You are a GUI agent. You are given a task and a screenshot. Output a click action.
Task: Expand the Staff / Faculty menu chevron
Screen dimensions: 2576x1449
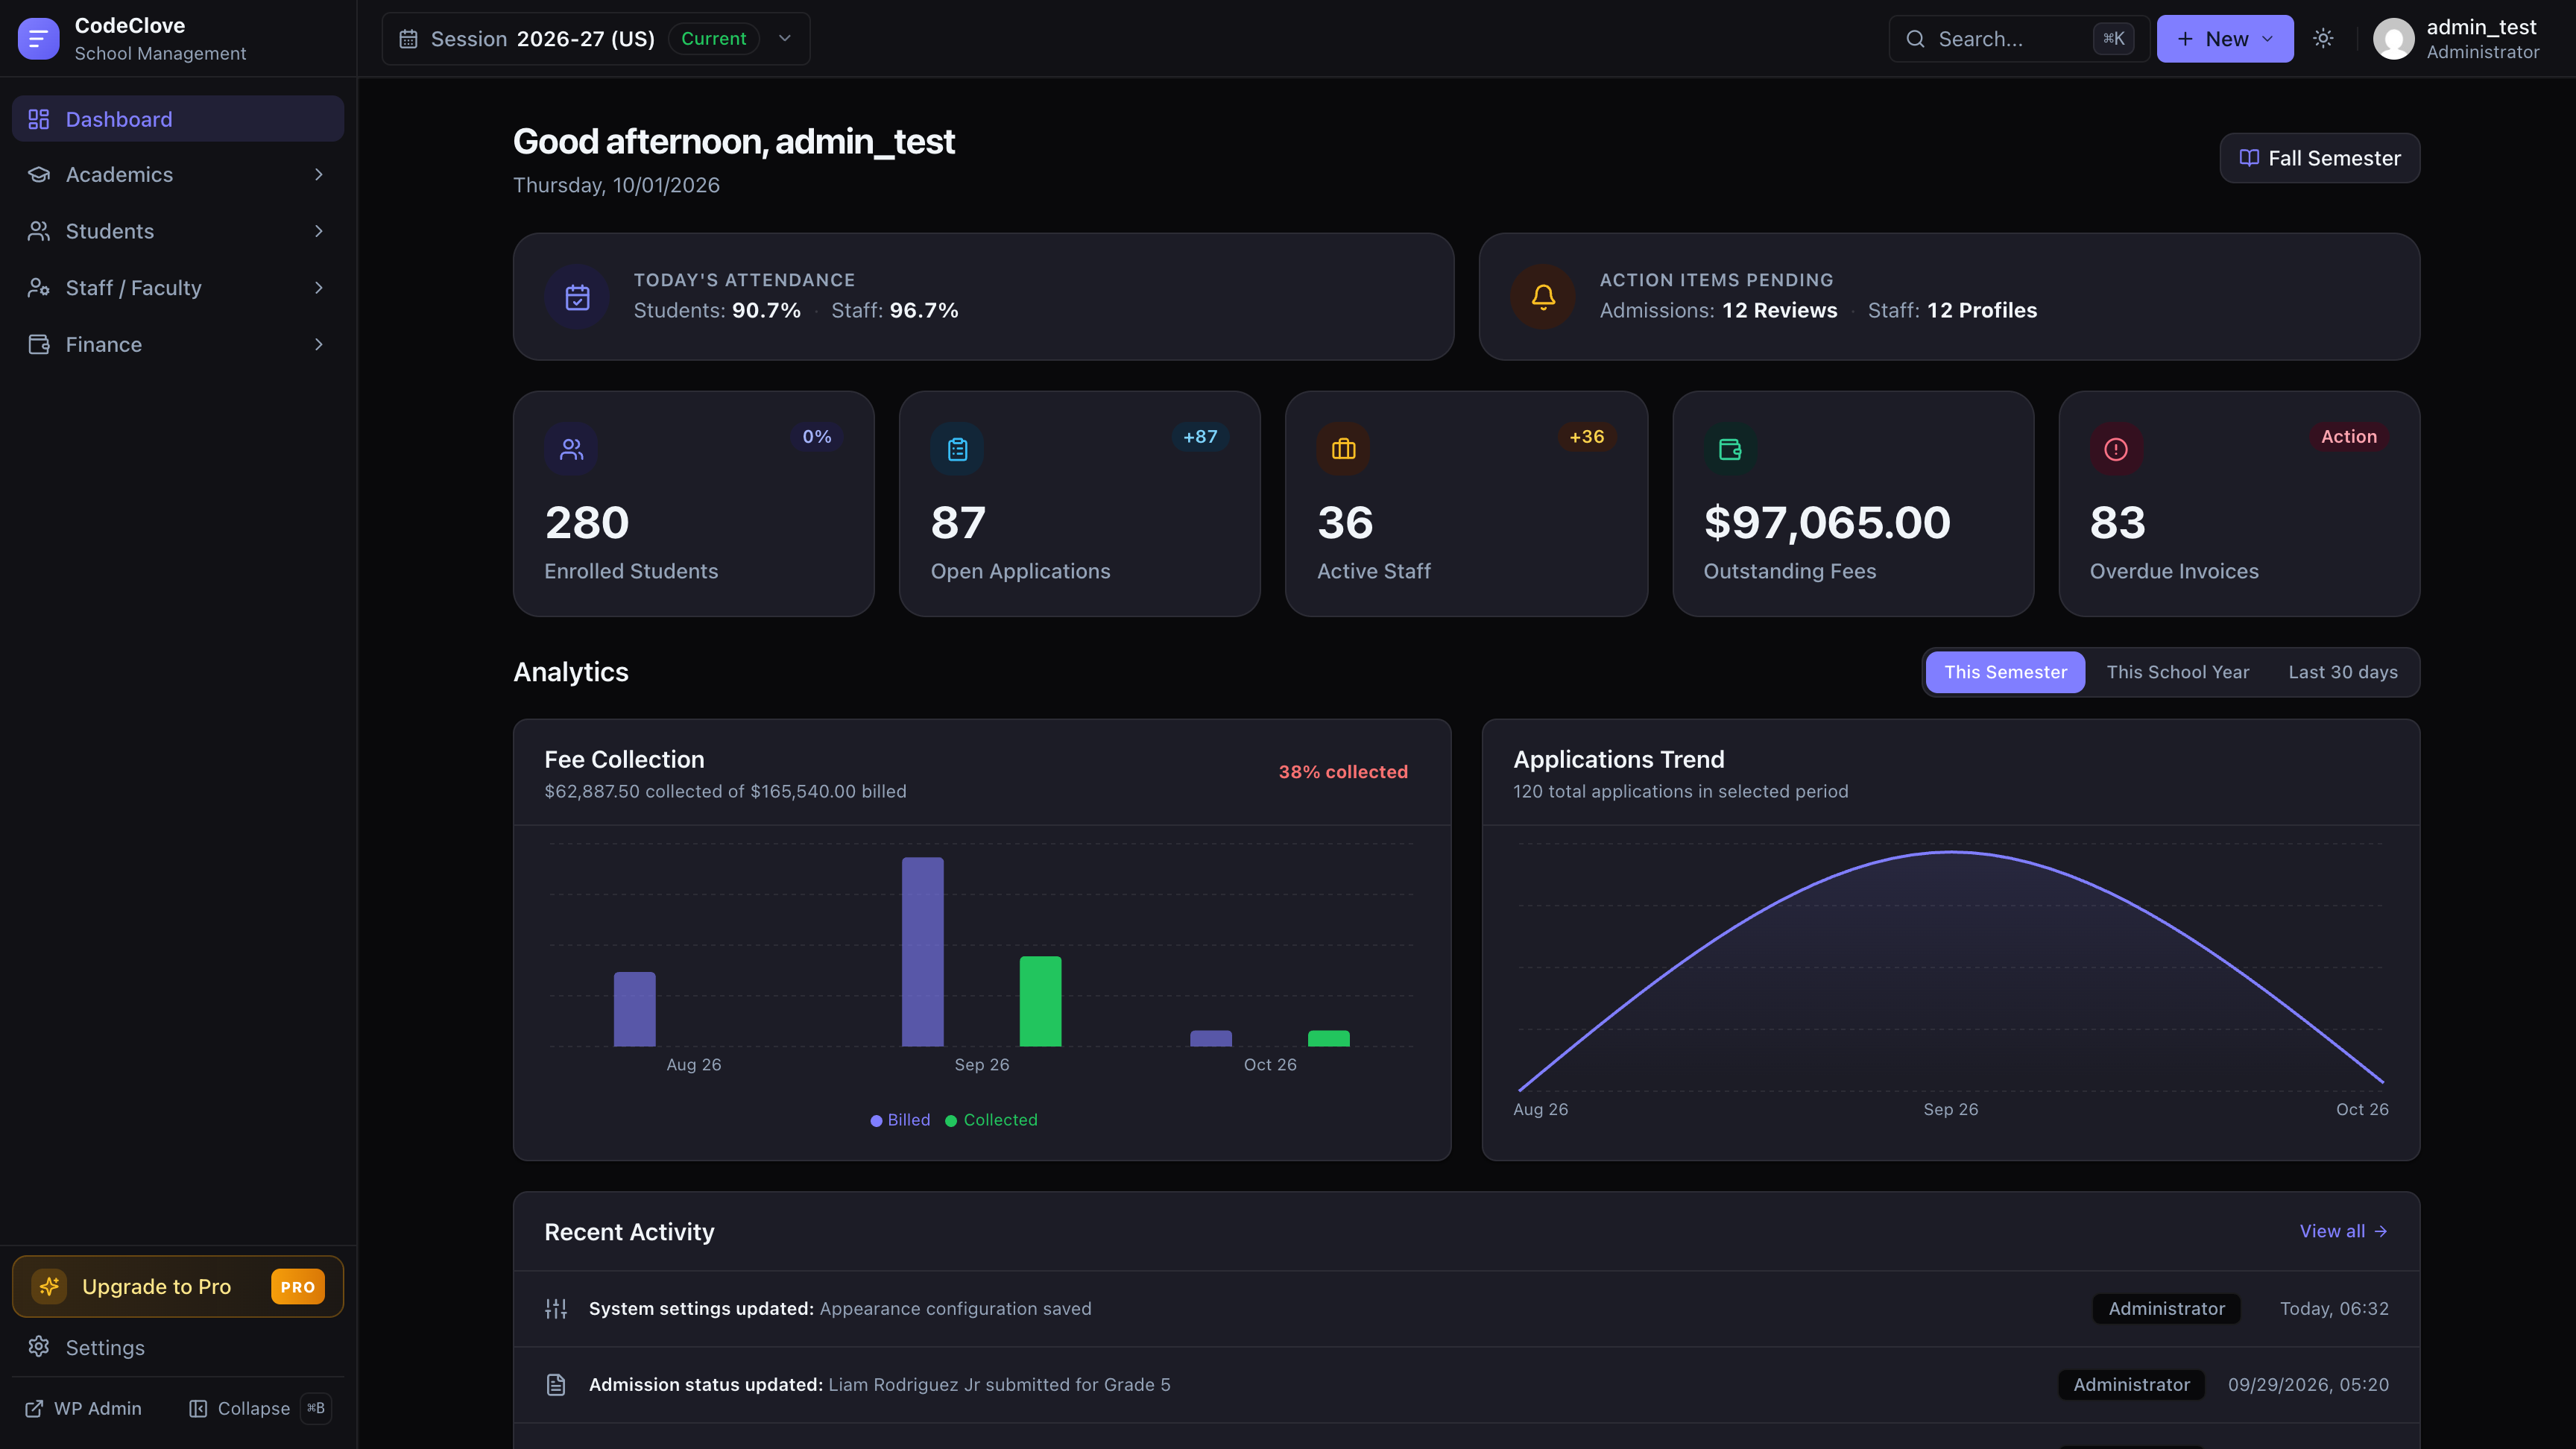[319, 288]
